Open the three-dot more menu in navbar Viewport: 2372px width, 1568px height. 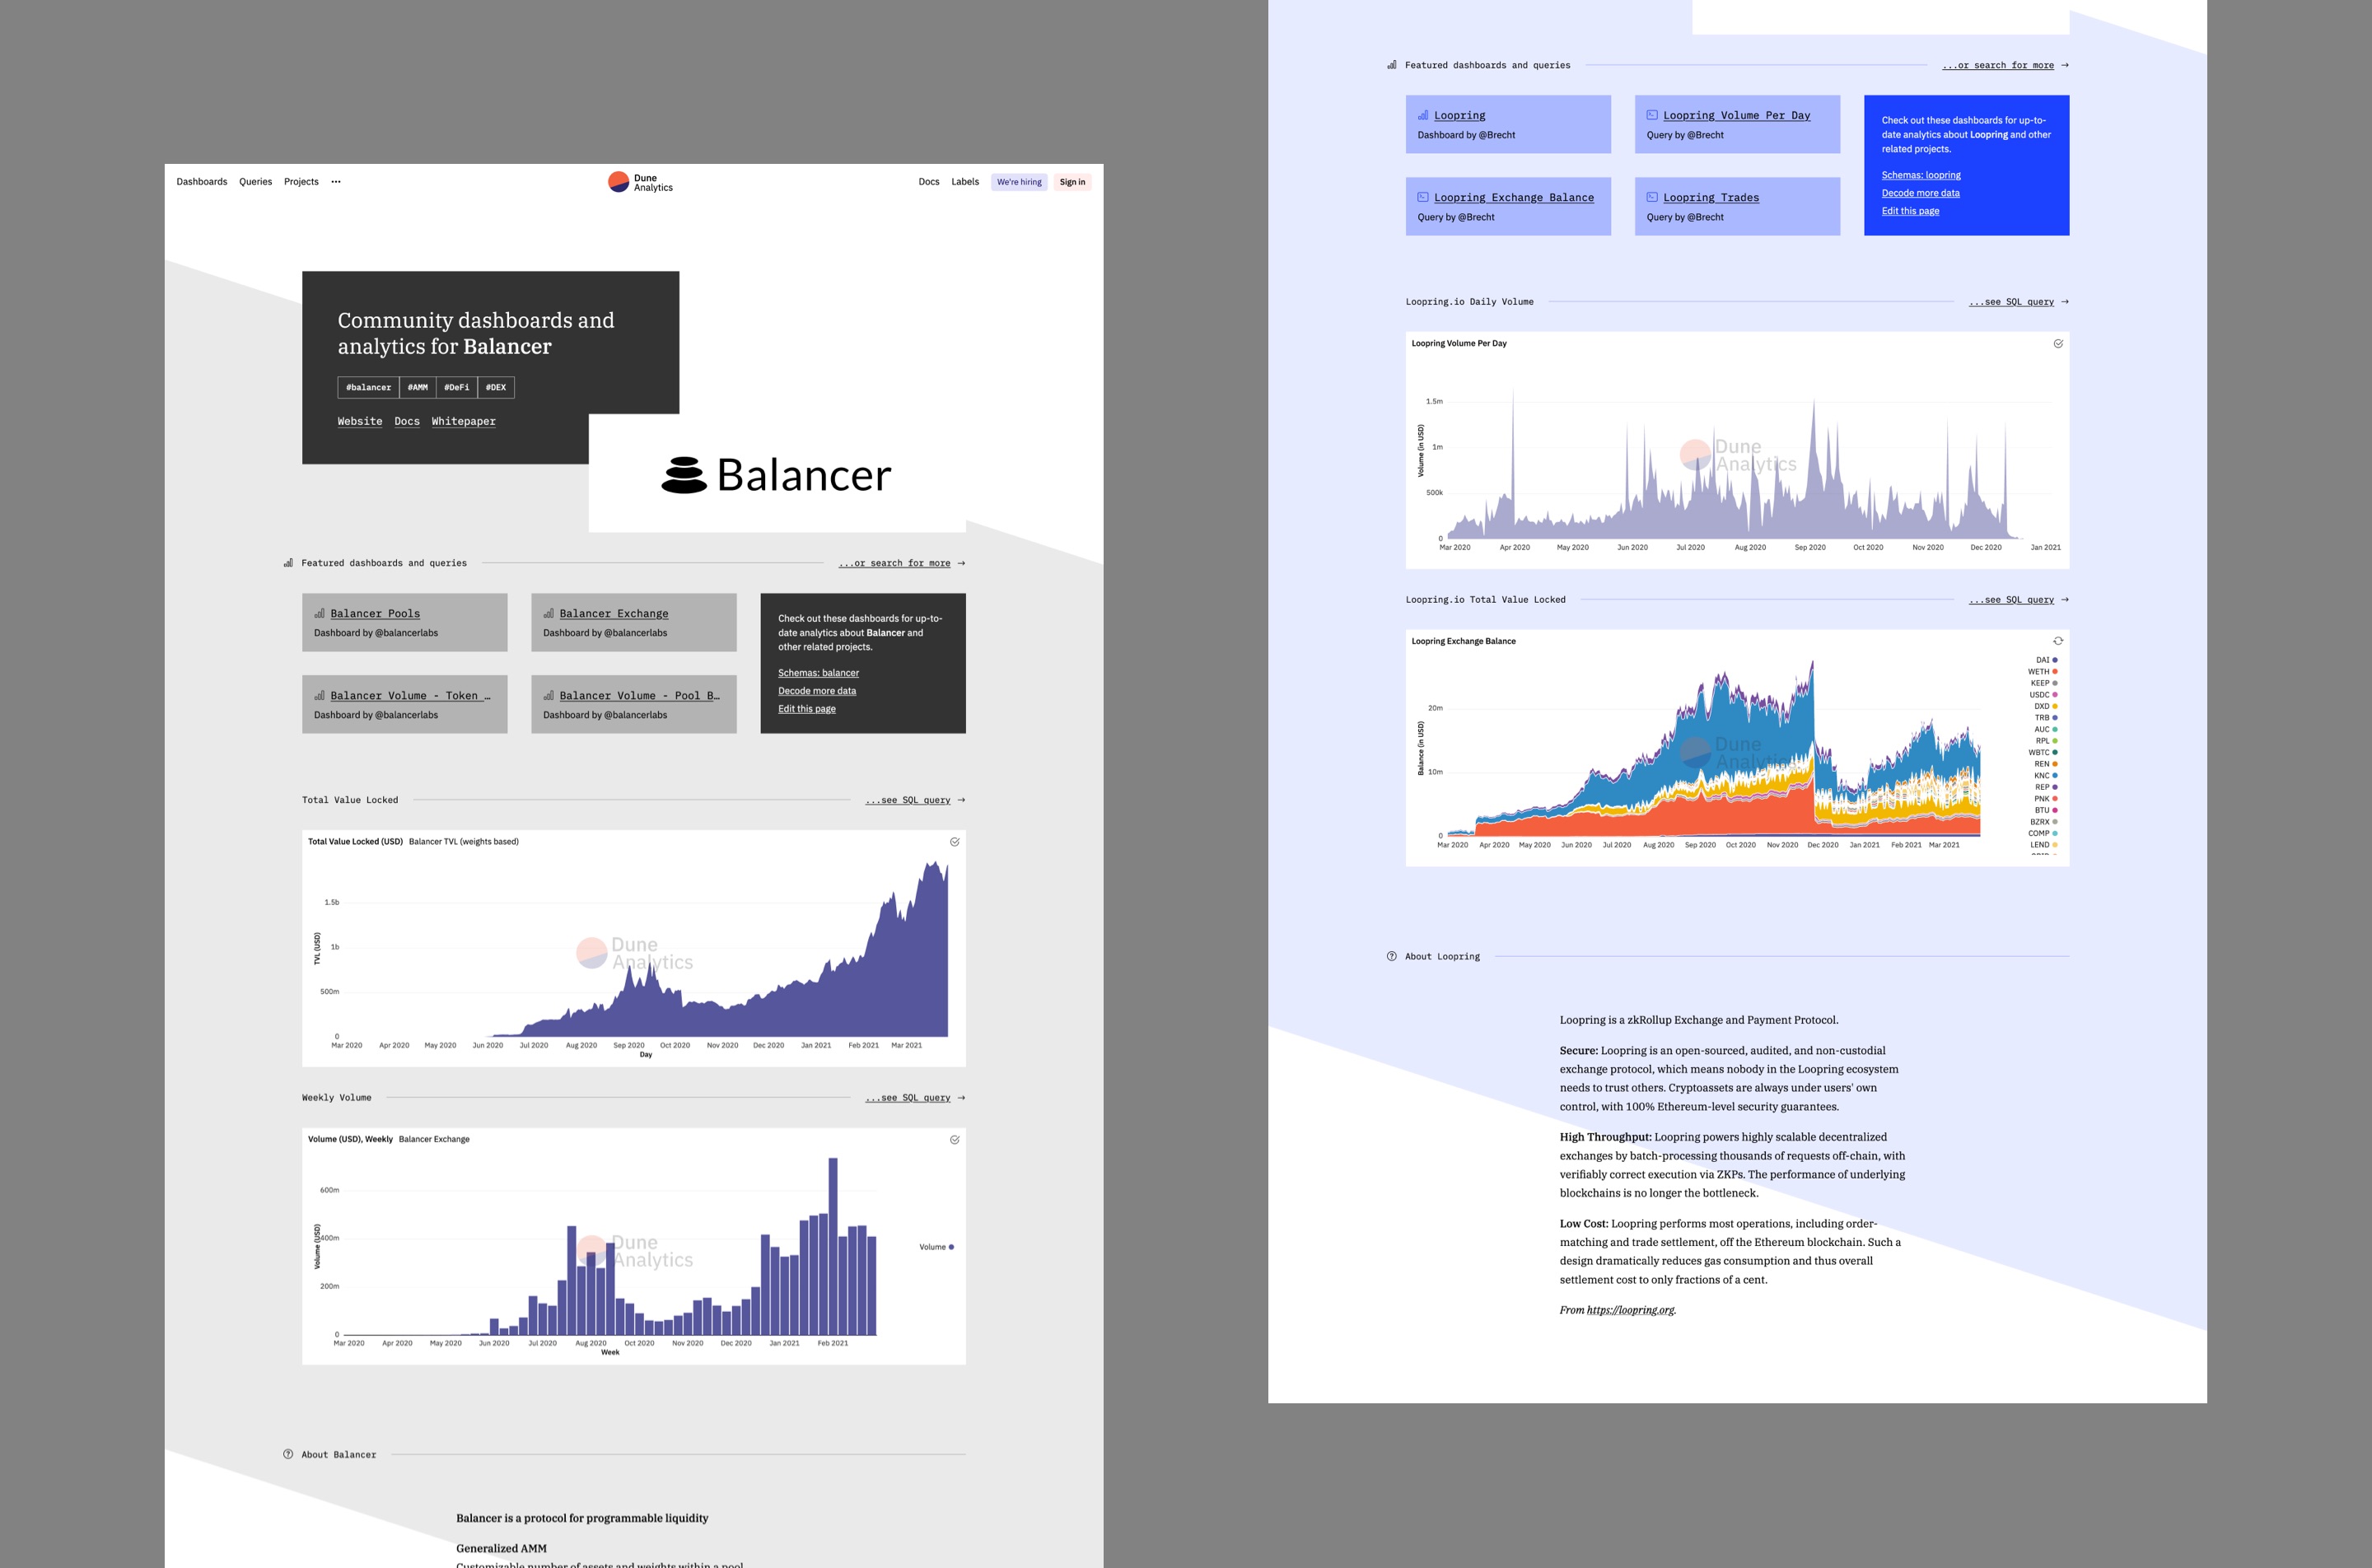(336, 182)
